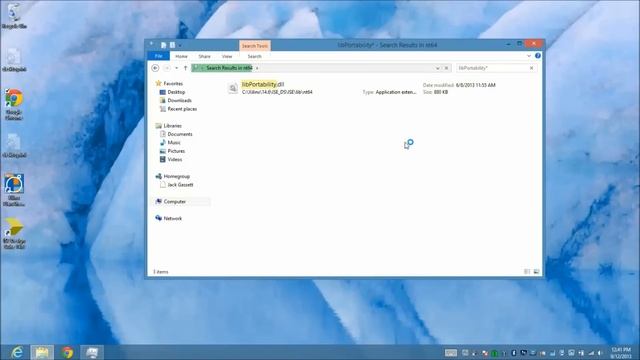Open the Videos library

click(x=174, y=160)
